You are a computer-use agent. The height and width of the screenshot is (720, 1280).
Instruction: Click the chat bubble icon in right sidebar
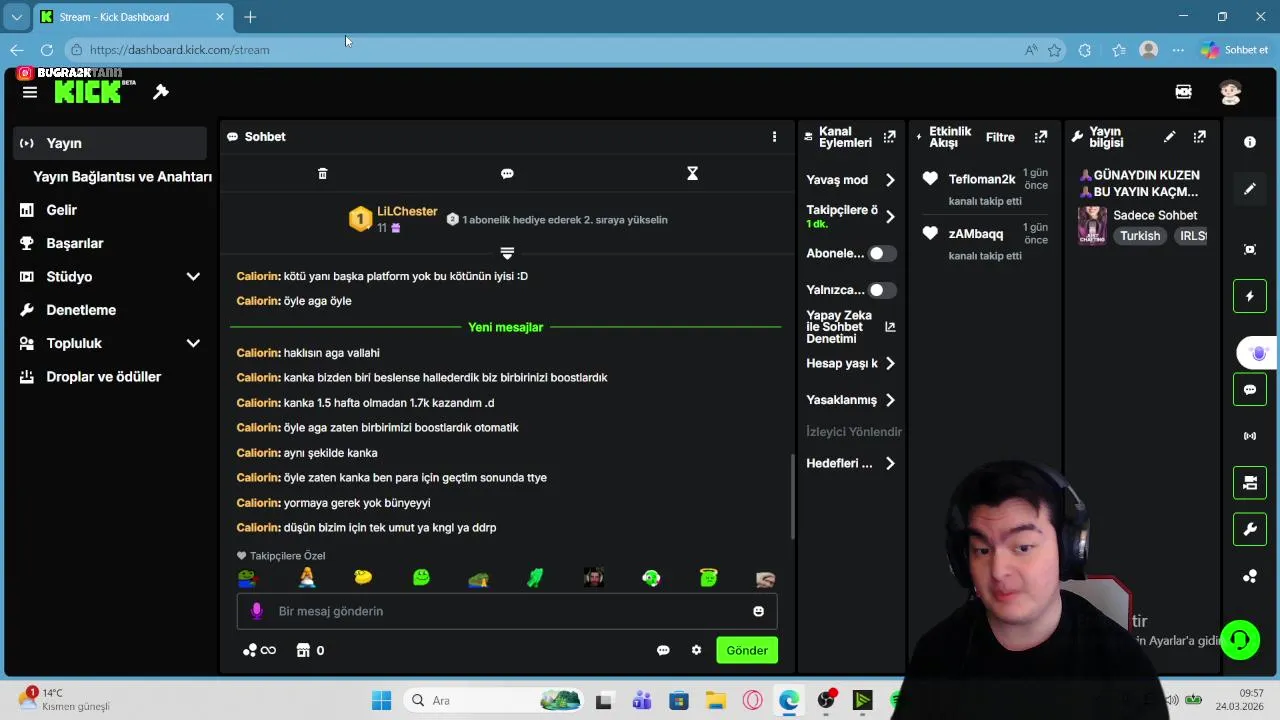(1250, 389)
